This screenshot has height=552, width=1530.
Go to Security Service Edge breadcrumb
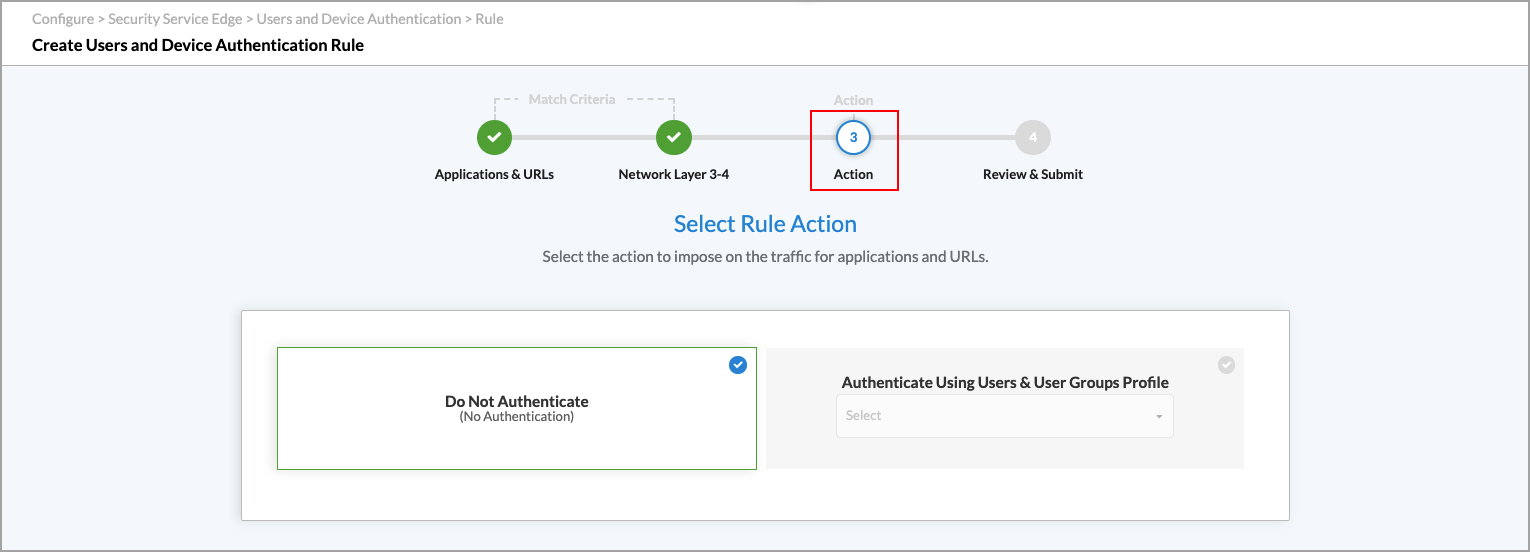click(175, 19)
